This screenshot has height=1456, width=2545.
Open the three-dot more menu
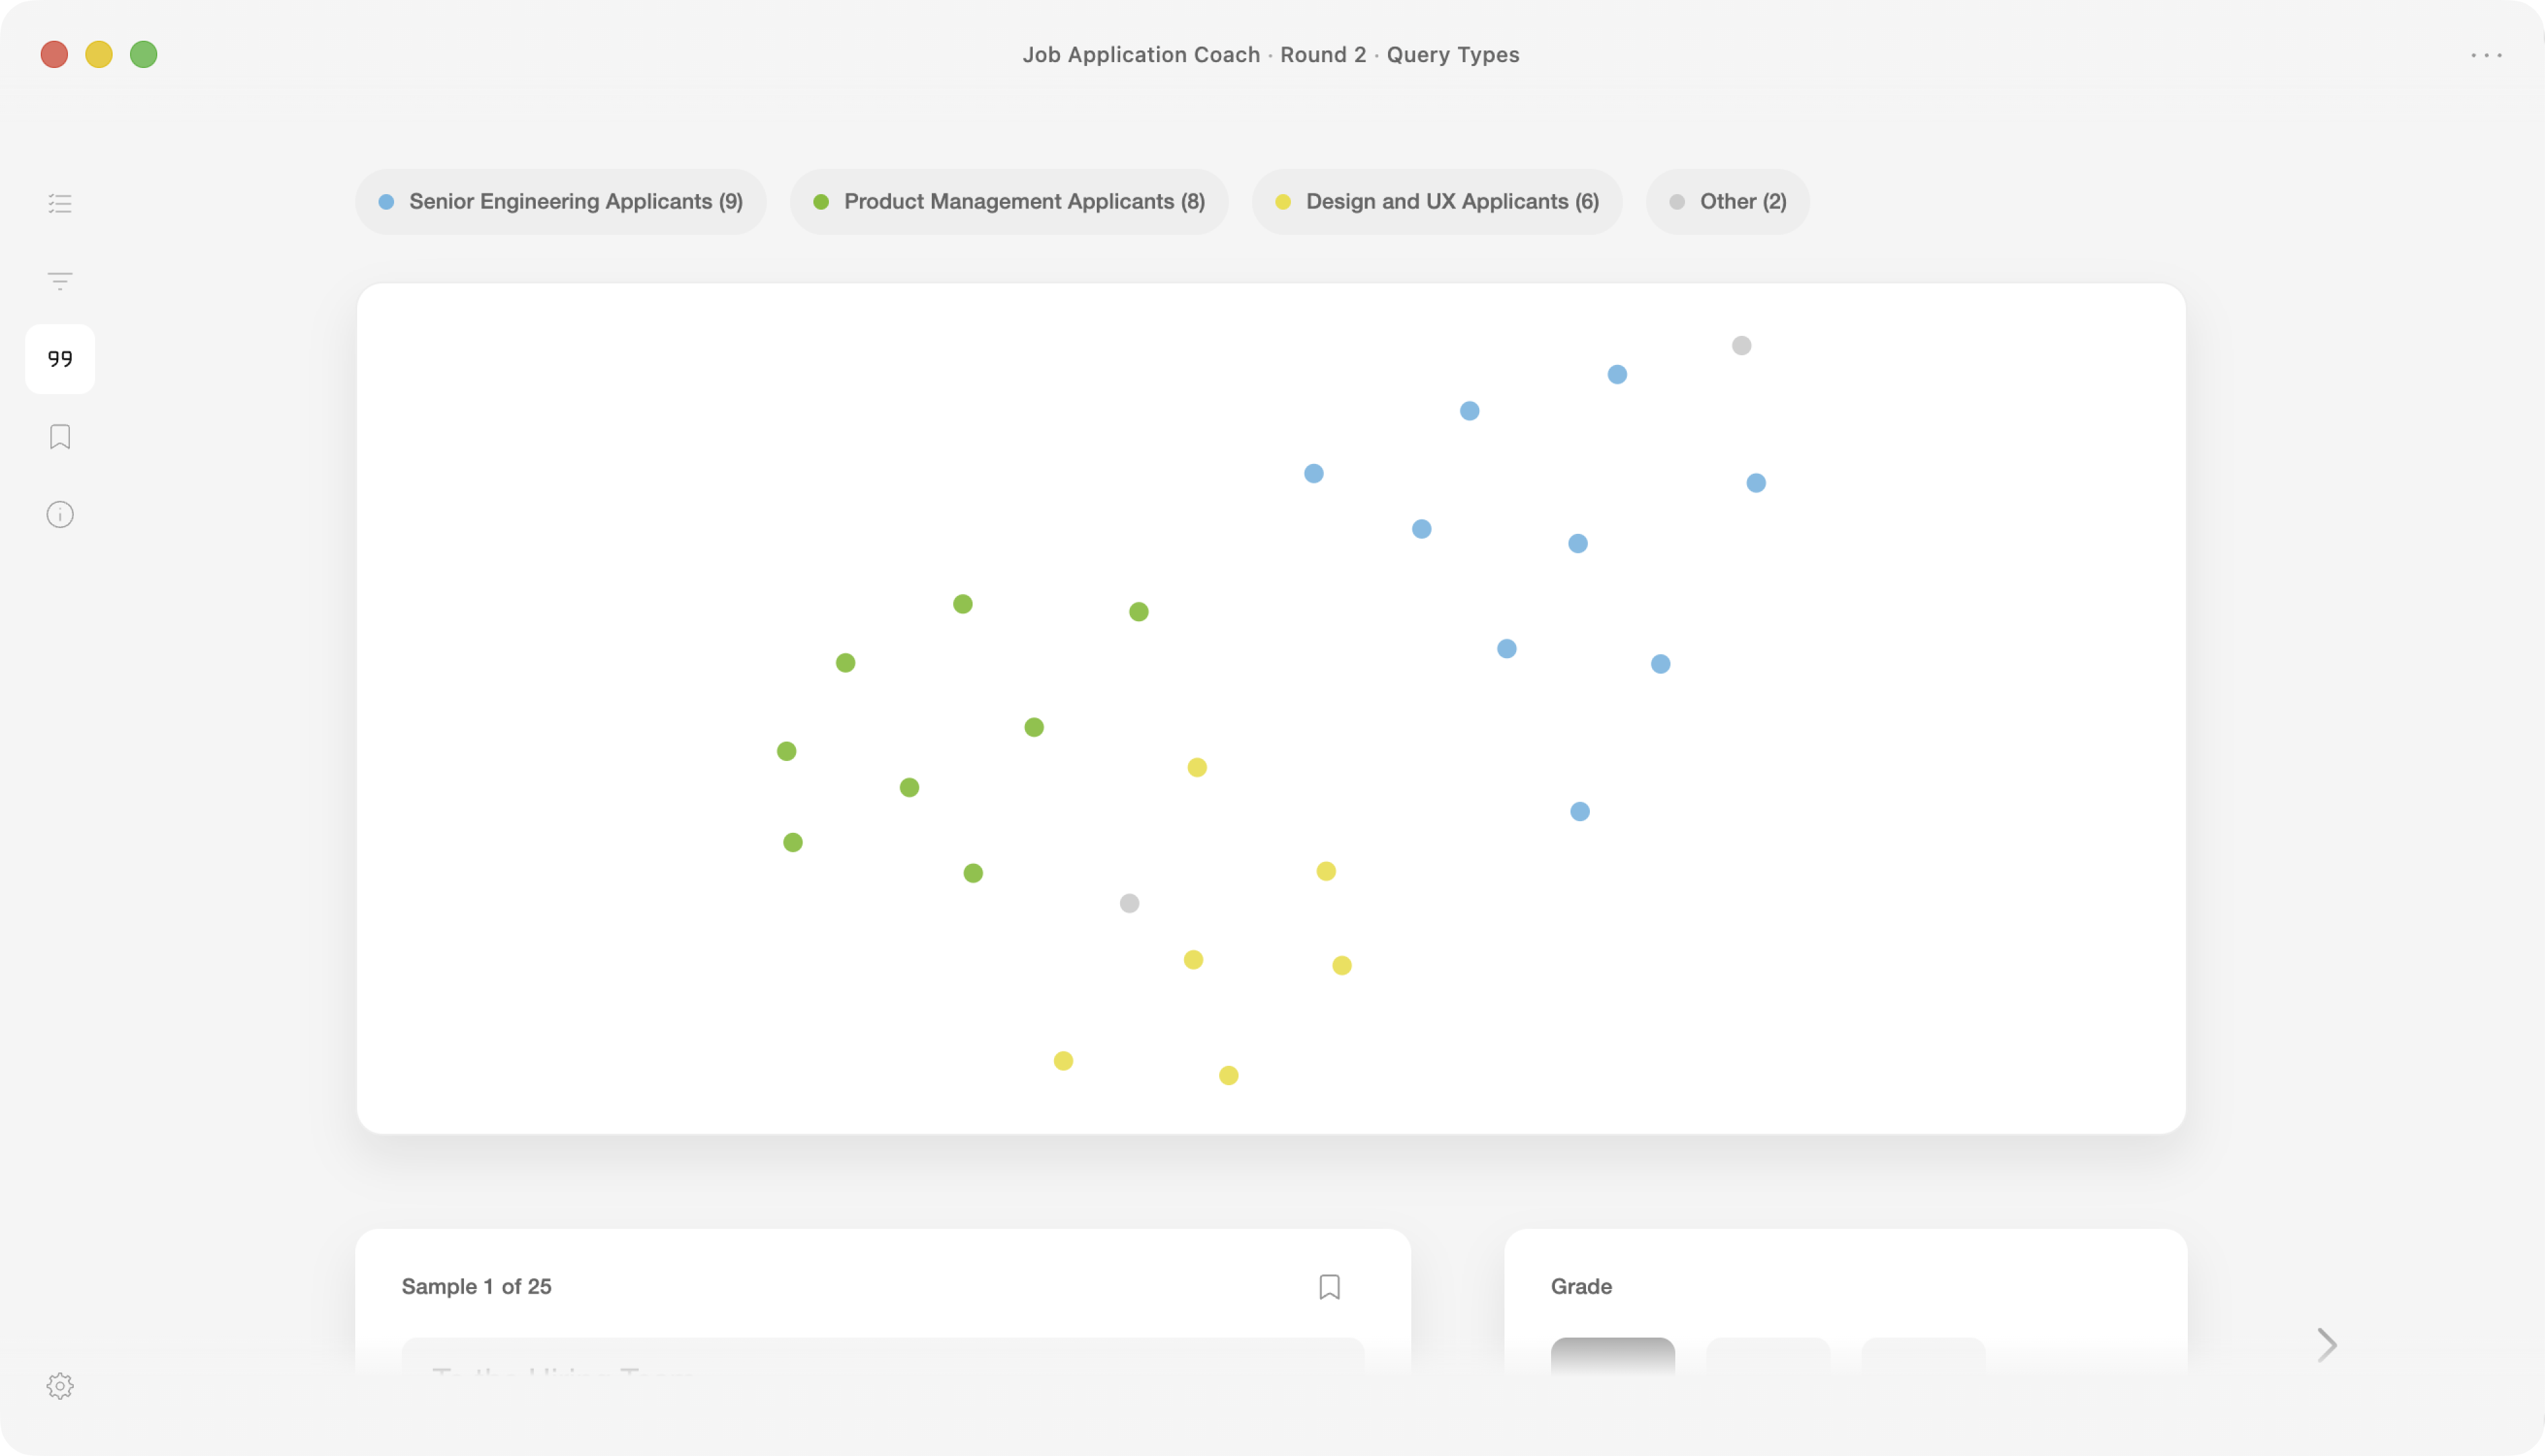2486,55
